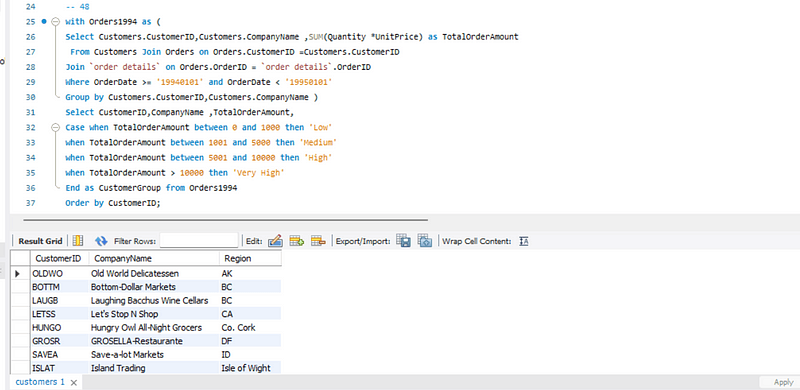
Task: Place cursor on the '-- 48' comment
Action: (x=78, y=7)
